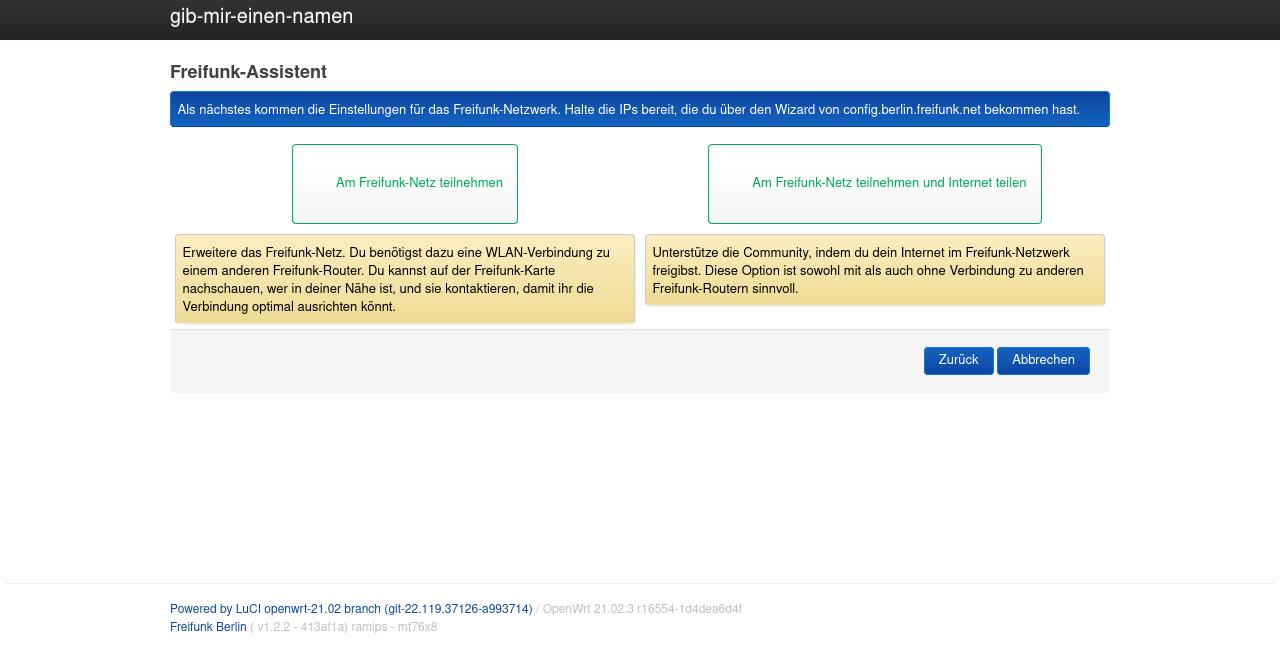
Task: Choose "Am Freifunk-Netz teilnehmen und Internet teilen"
Action: [x=874, y=184]
